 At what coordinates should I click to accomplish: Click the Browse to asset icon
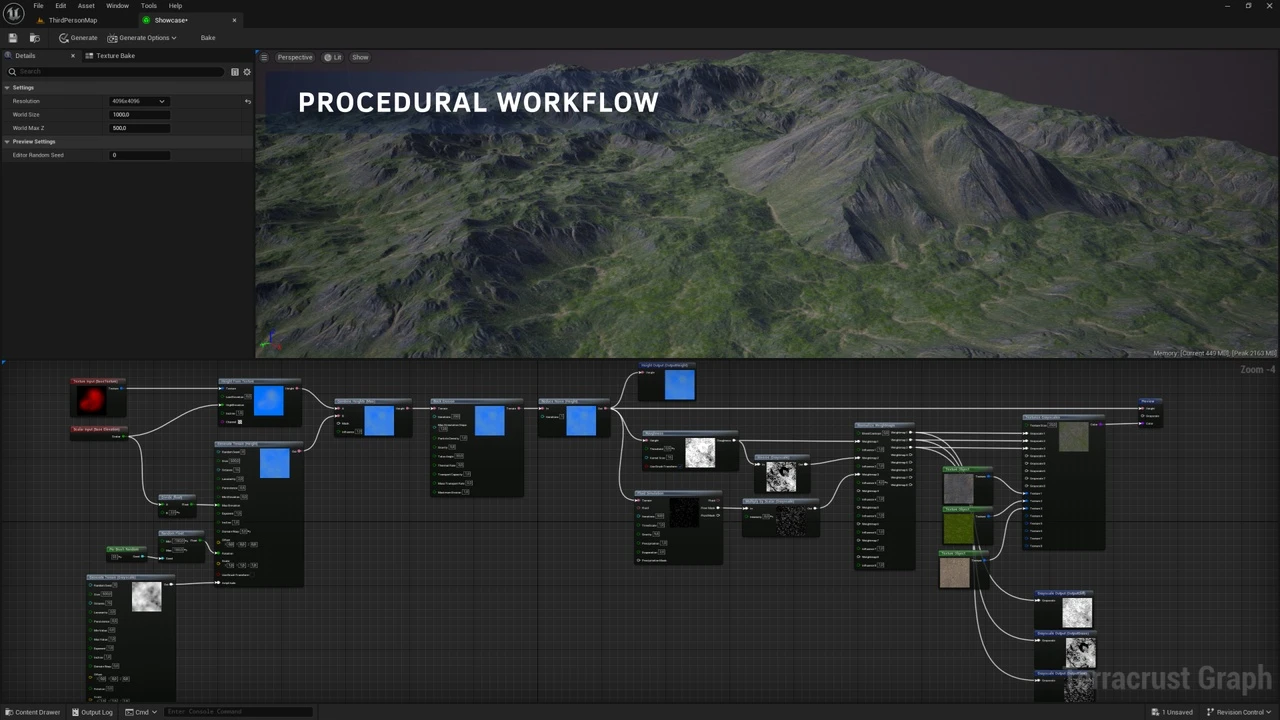point(34,38)
